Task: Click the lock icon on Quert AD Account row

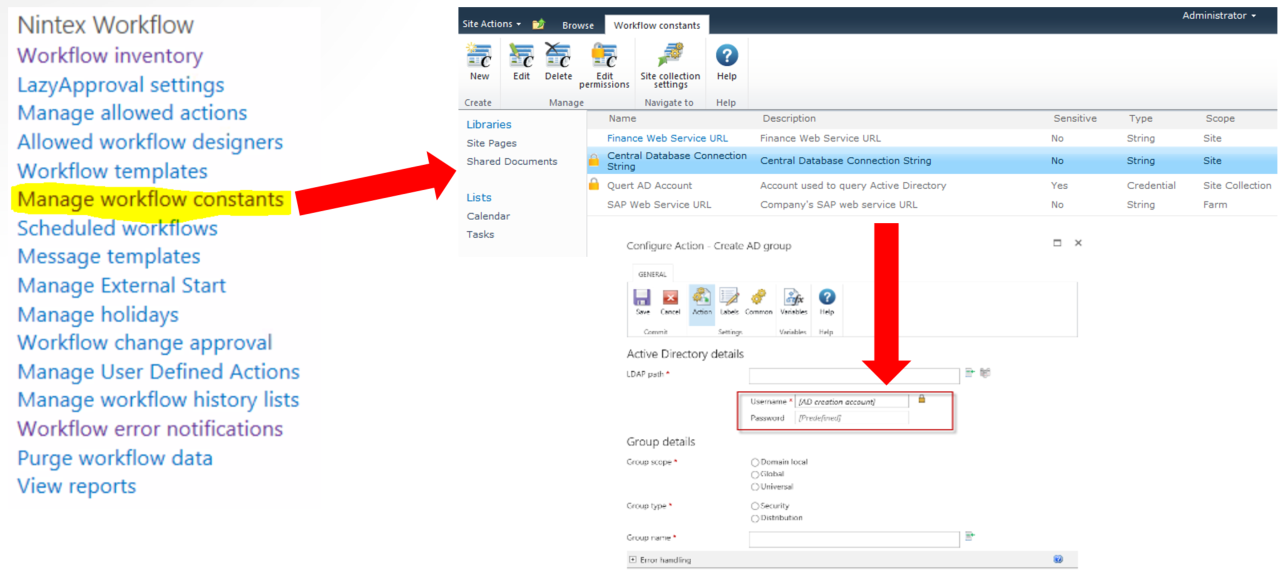Action: coord(594,184)
